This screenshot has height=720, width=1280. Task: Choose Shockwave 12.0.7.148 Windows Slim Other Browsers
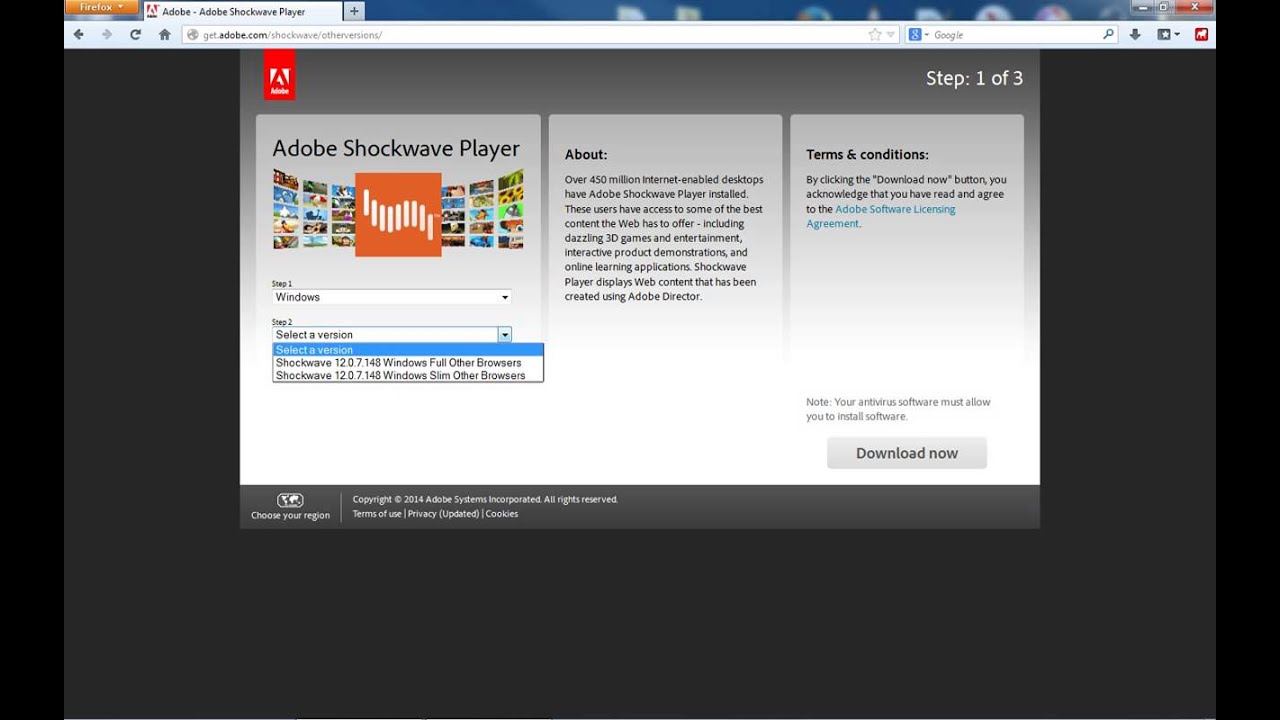click(x=408, y=376)
